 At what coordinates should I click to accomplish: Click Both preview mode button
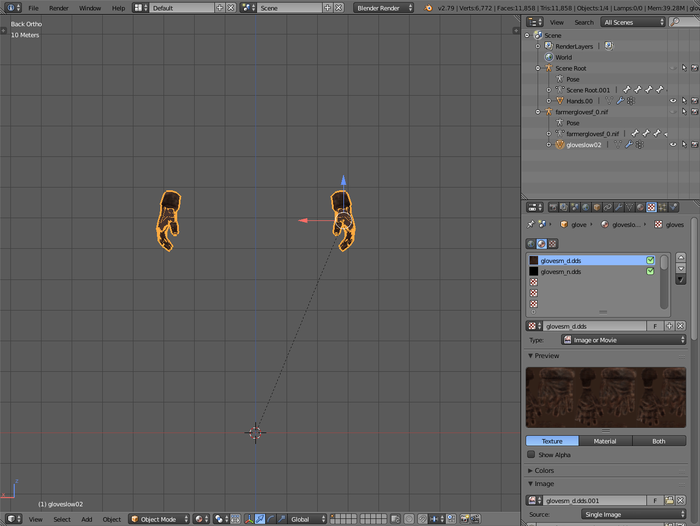(658, 441)
